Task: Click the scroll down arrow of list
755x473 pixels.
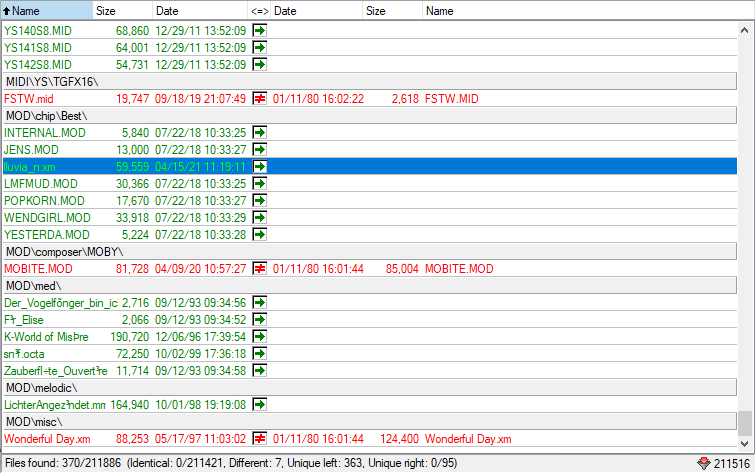Action: tap(744, 444)
